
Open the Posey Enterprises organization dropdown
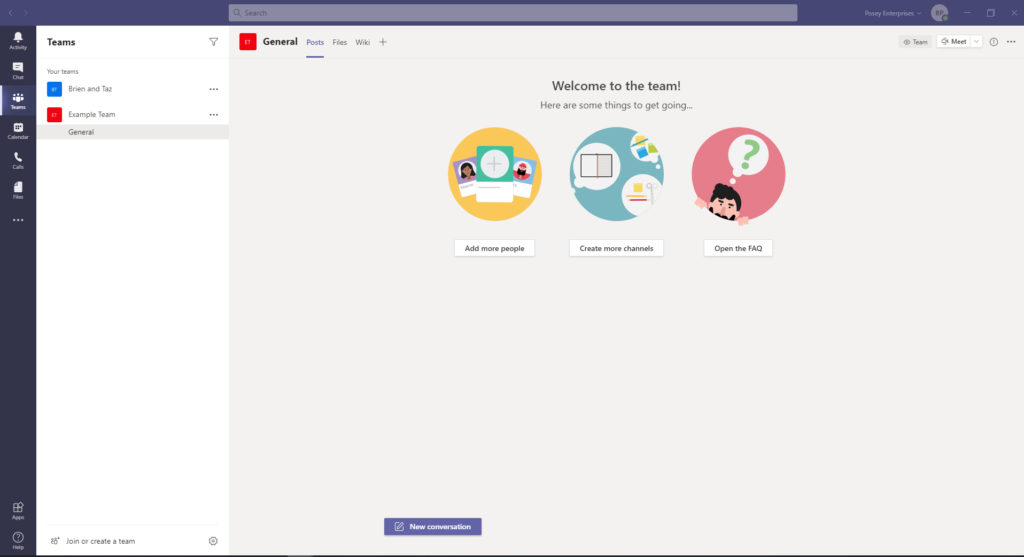pyautogui.click(x=892, y=13)
